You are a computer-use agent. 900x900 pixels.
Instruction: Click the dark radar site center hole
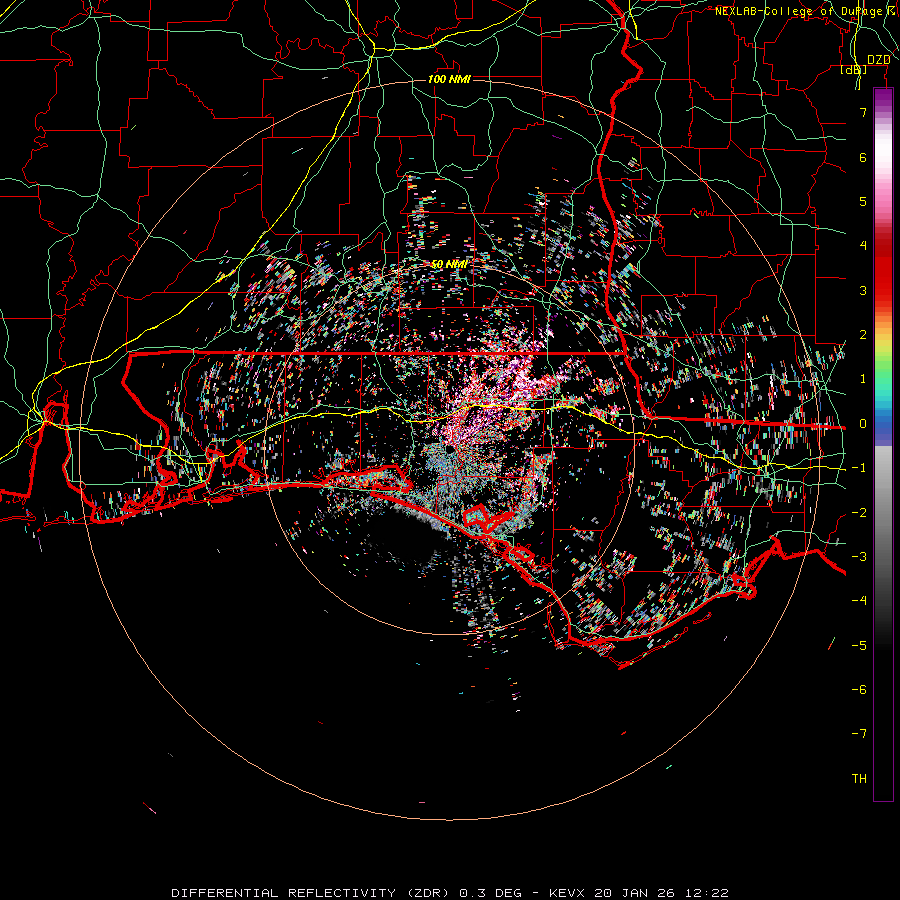[x=449, y=451]
